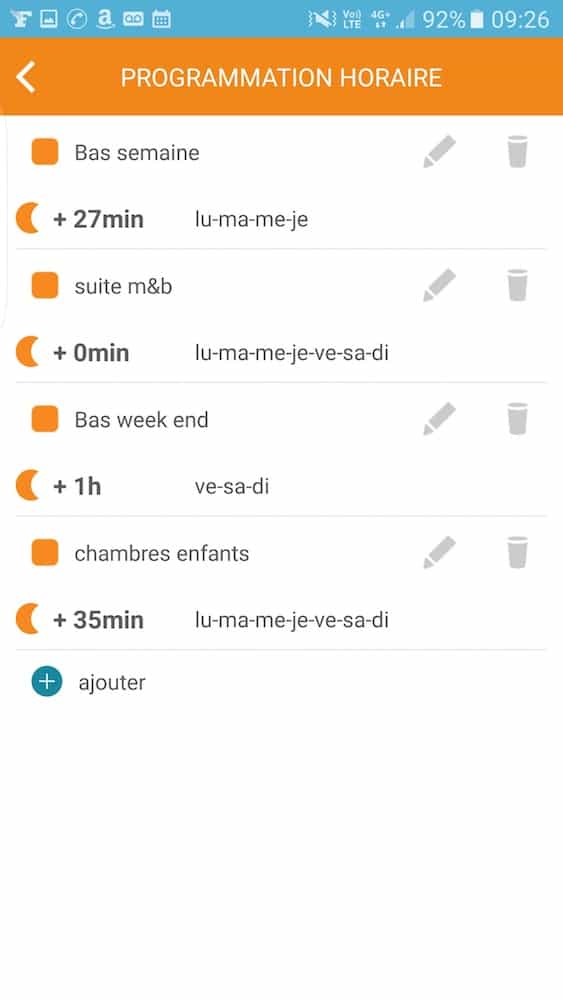Toggle the Bas week end orange checkbox
The width and height of the screenshot is (563, 1000).
point(45,419)
